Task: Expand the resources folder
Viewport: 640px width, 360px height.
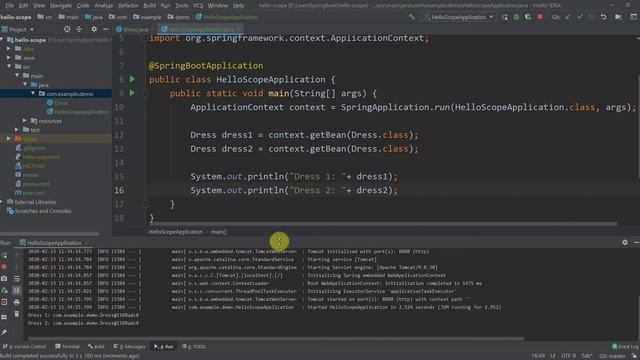Action: tap(25, 121)
